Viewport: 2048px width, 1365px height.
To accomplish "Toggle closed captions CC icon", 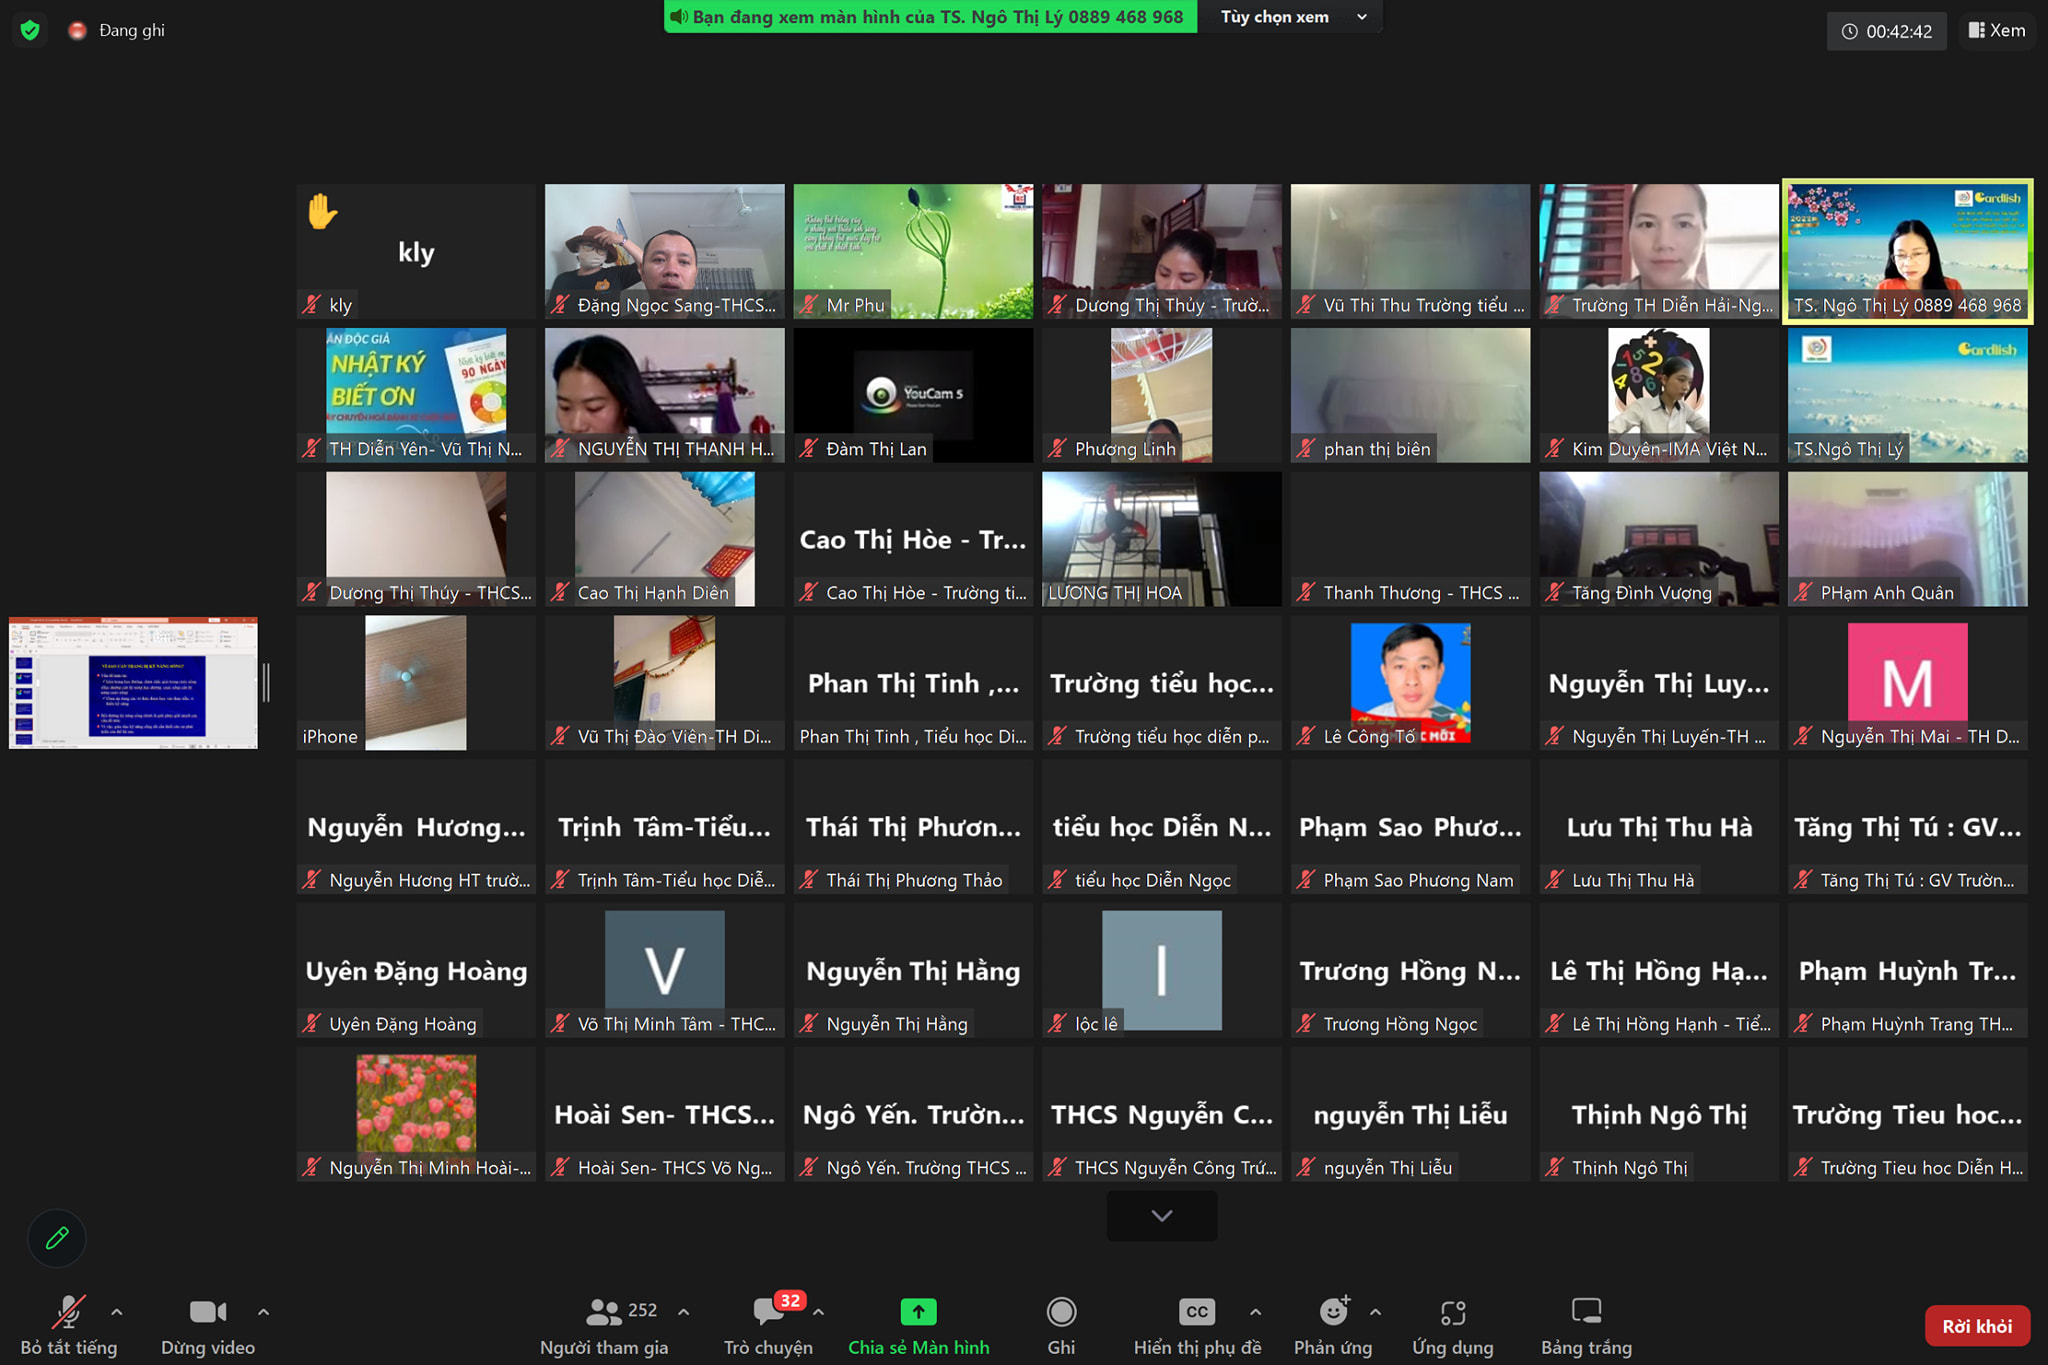I will point(1197,1311).
